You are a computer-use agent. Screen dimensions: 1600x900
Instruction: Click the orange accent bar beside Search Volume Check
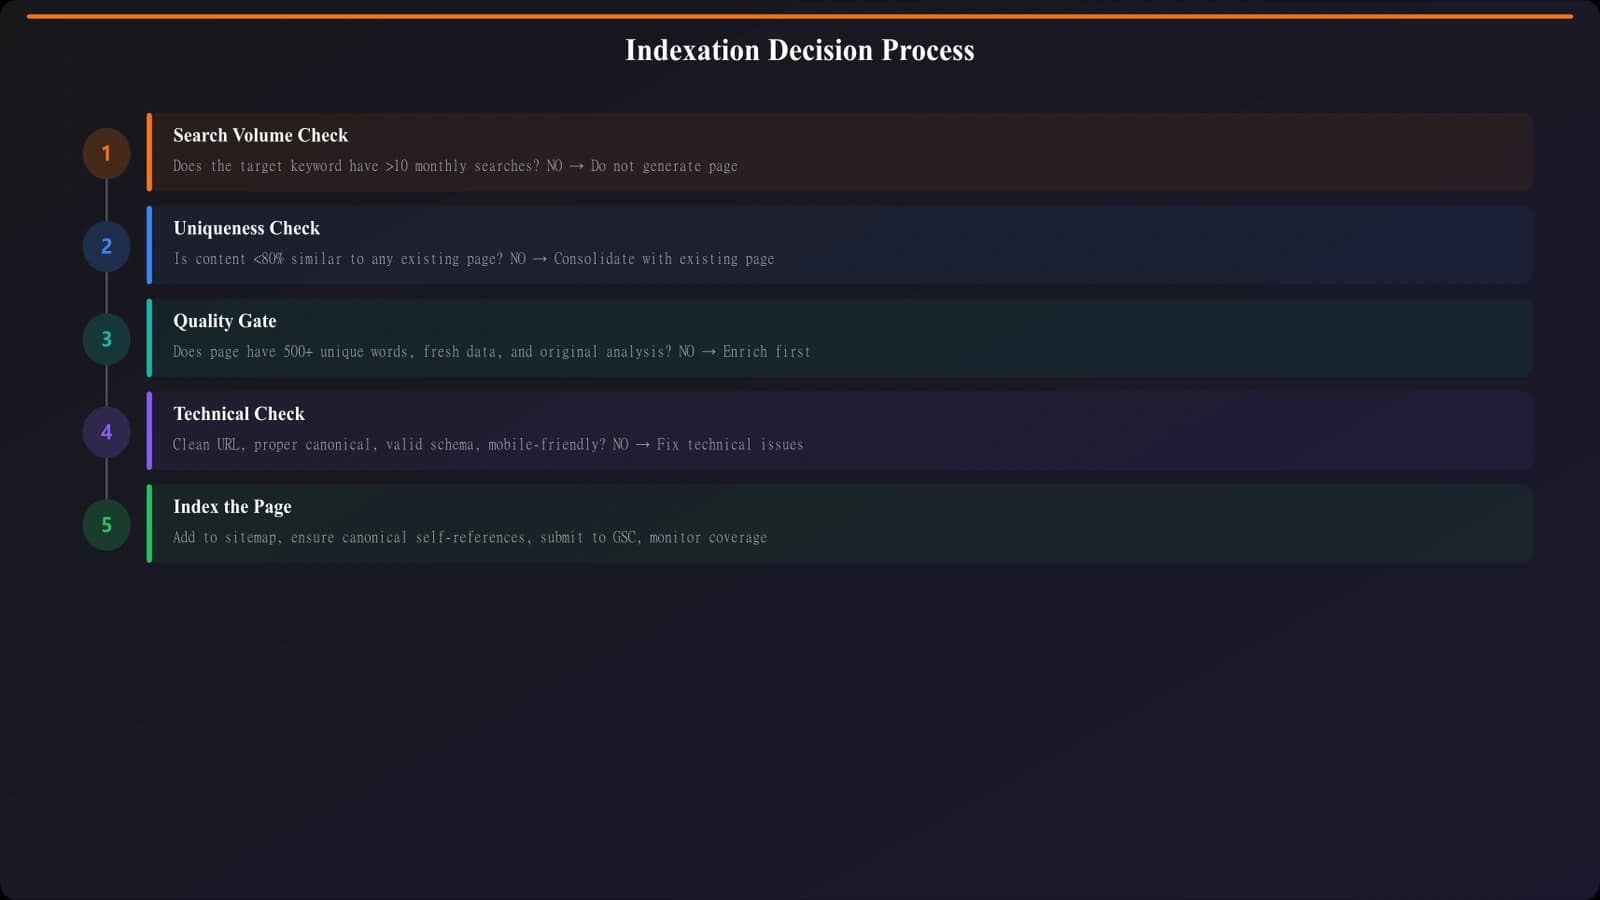[x=148, y=151]
